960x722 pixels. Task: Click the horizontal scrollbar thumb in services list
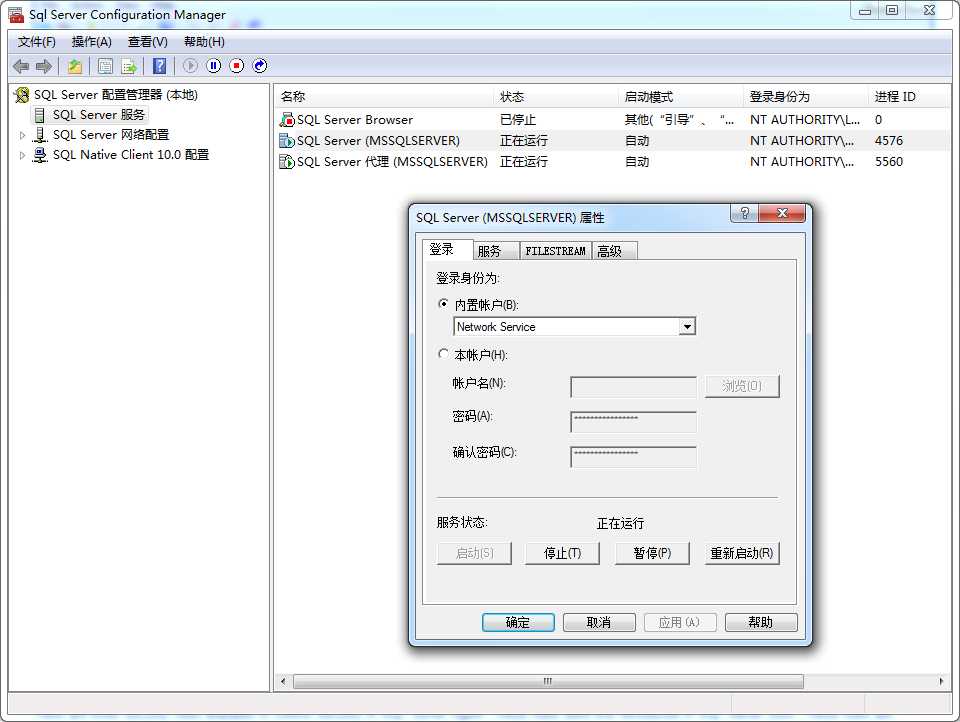click(548, 682)
